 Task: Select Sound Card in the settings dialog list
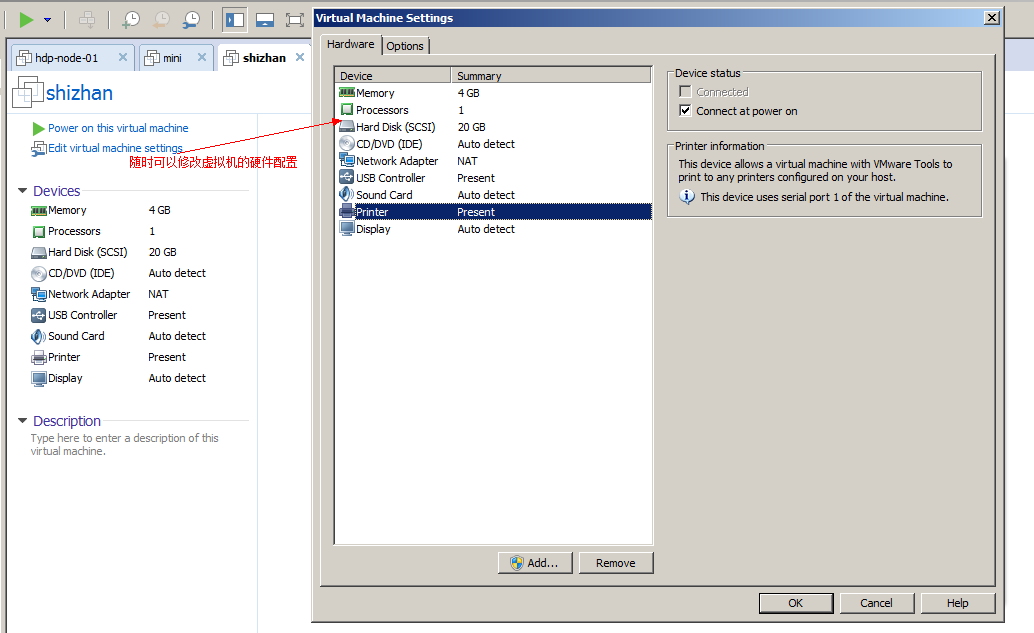(x=494, y=195)
